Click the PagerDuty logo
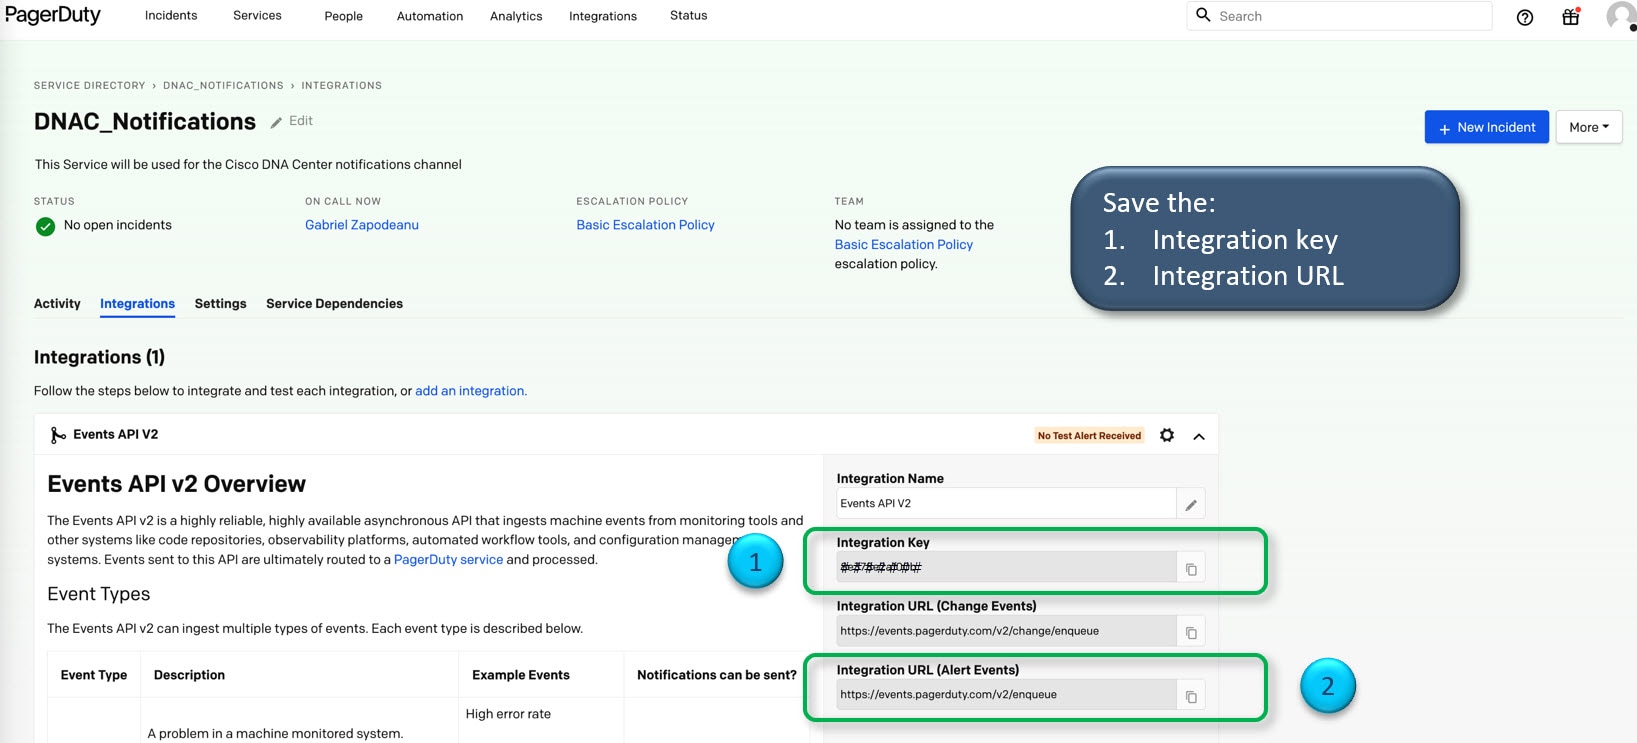1637x743 pixels. 53,16
